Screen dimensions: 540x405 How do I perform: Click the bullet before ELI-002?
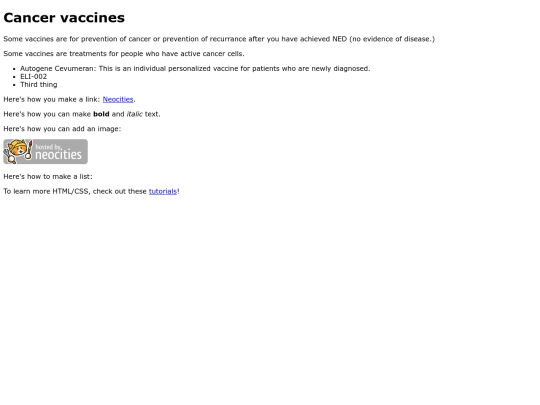click(x=14, y=77)
